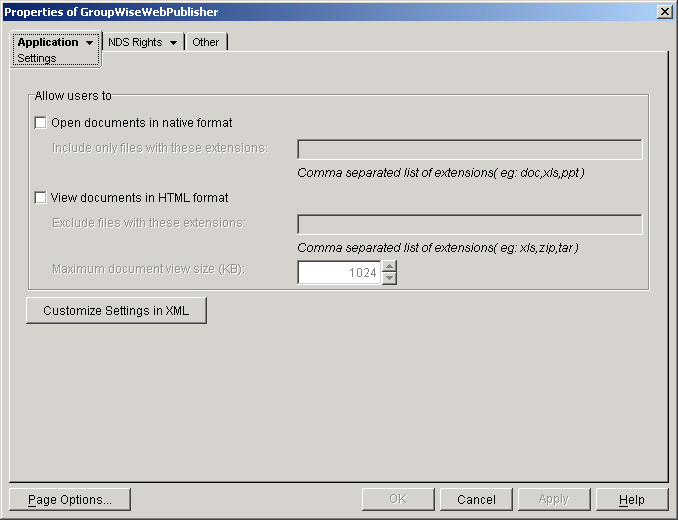
Task: Click the hint text 'eg: xls,zip,tar'
Action: click(536, 248)
